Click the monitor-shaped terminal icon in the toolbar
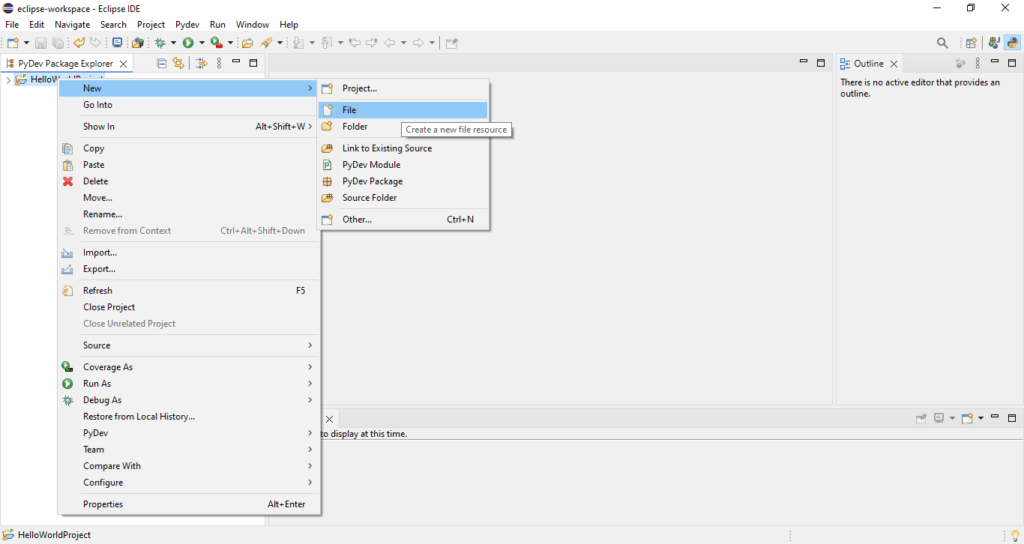The image size is (1024, 544). tap(117, 43)
